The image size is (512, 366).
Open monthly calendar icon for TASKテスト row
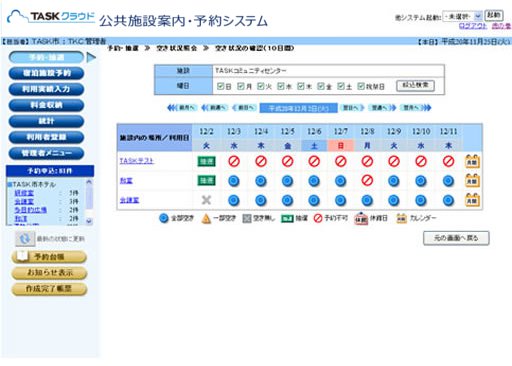tap(472, 161)
